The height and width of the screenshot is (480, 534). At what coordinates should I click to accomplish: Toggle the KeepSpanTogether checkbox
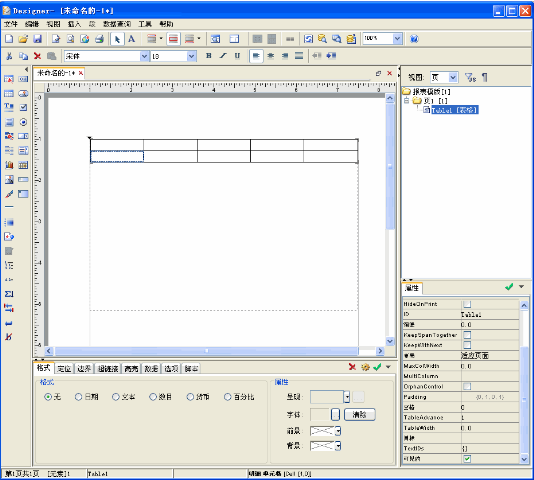tap(467, 335)
